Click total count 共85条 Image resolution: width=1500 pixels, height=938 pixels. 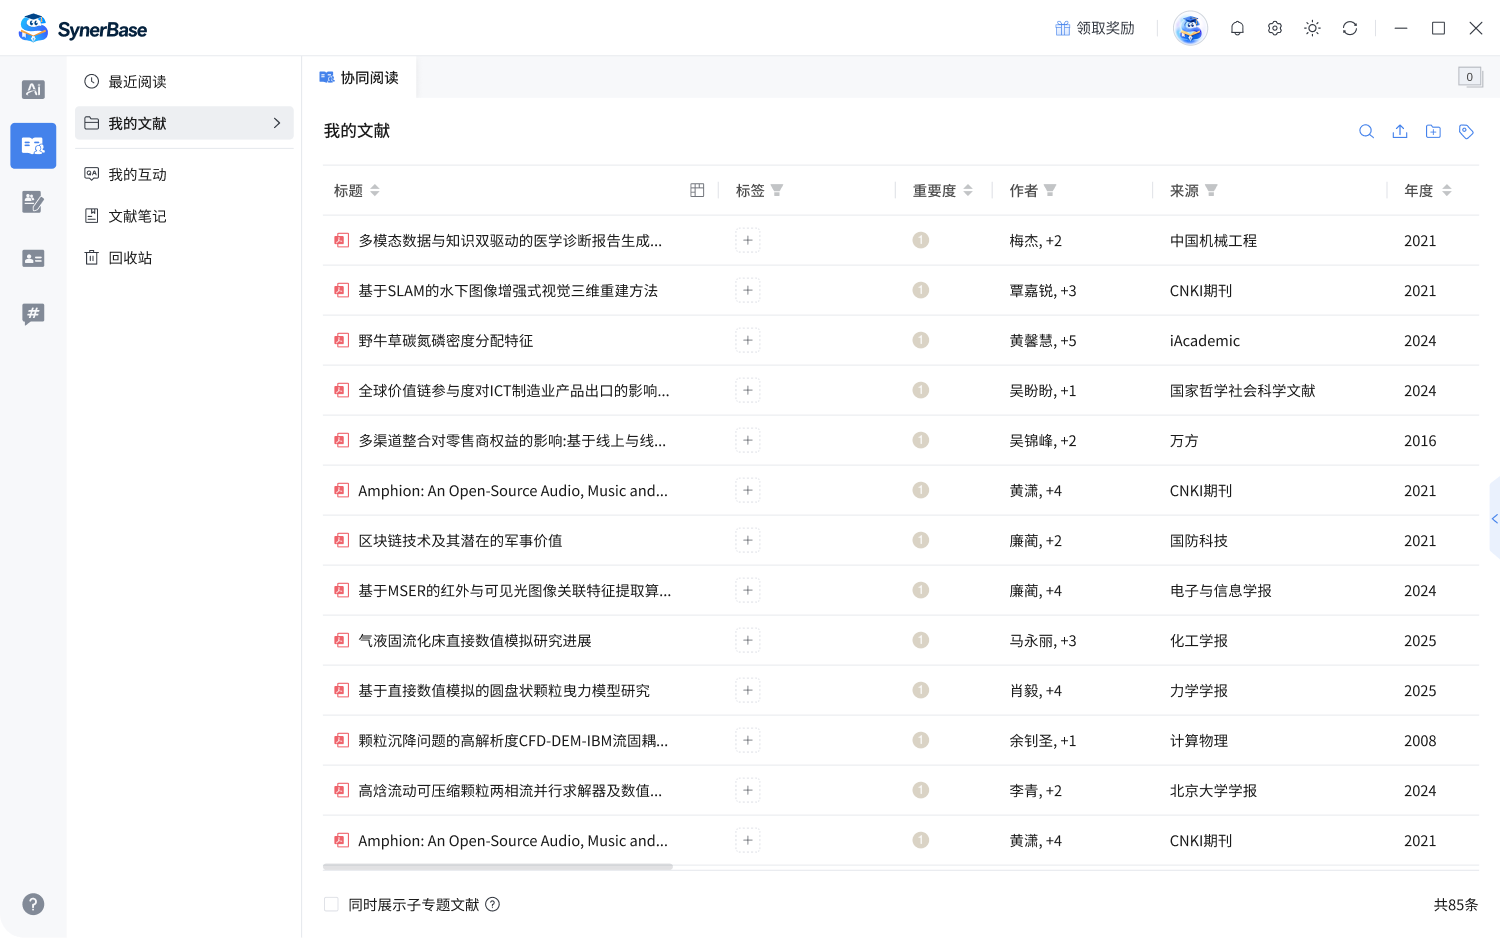coord(1455,904)
